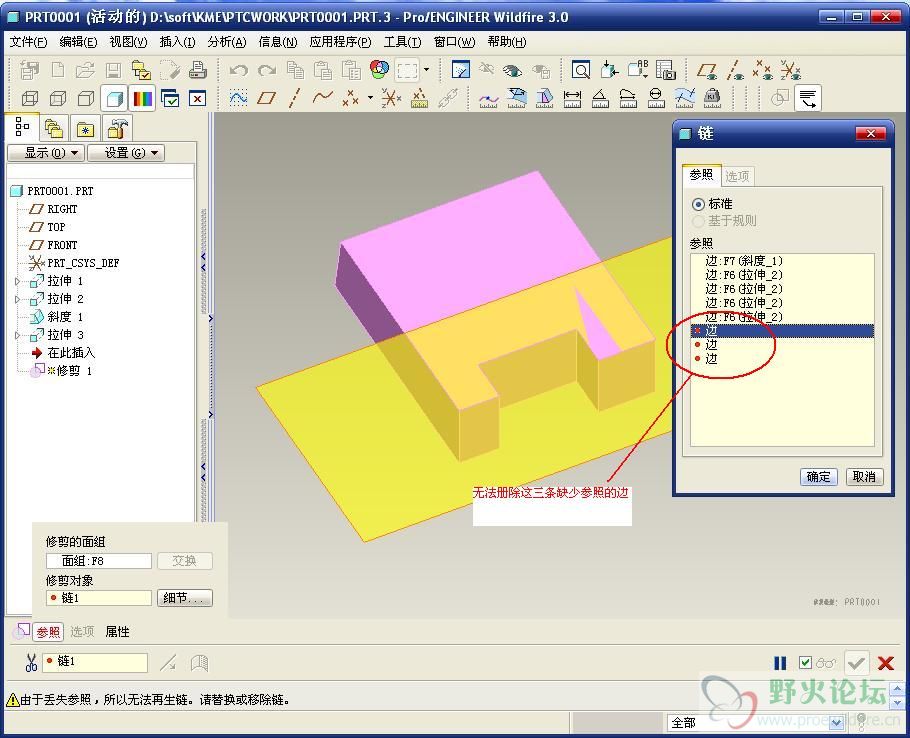Toggle datum plane display
The image size is (910, 738).
pyautogui.click(x=707, y=71)
